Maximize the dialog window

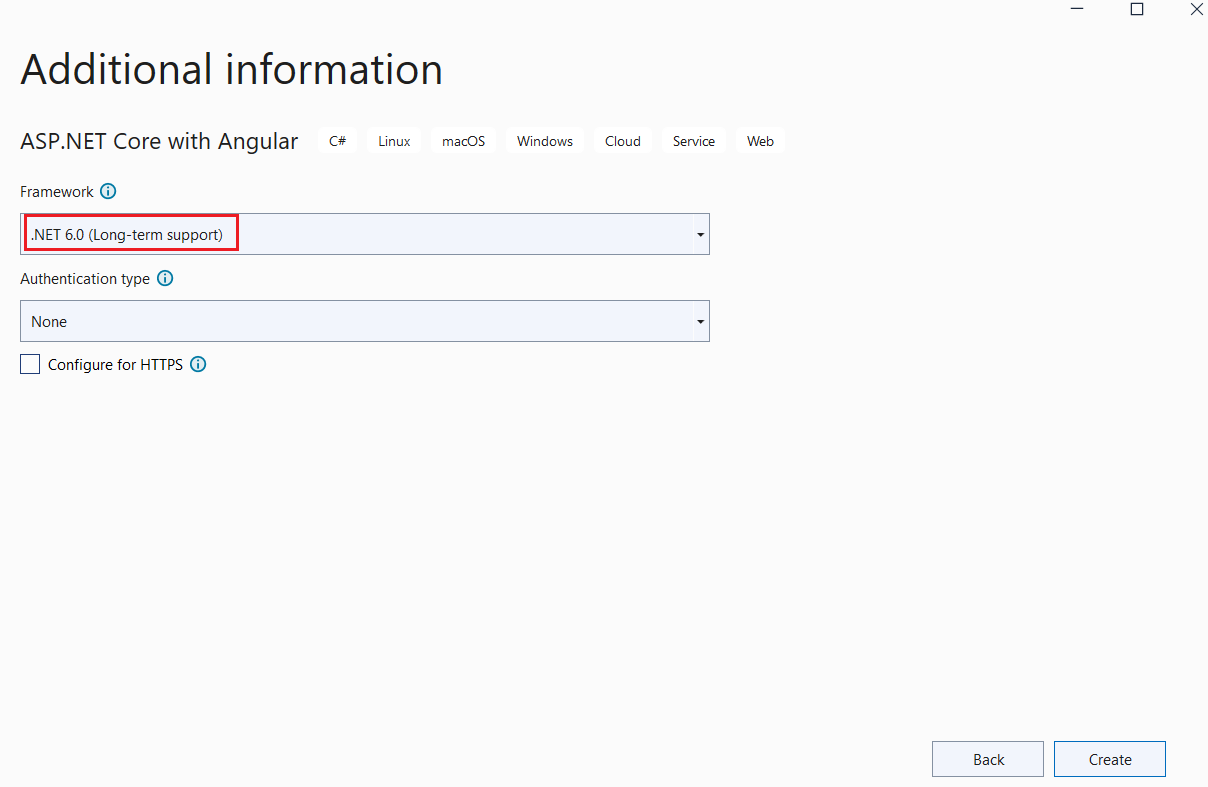(1137, 10)
